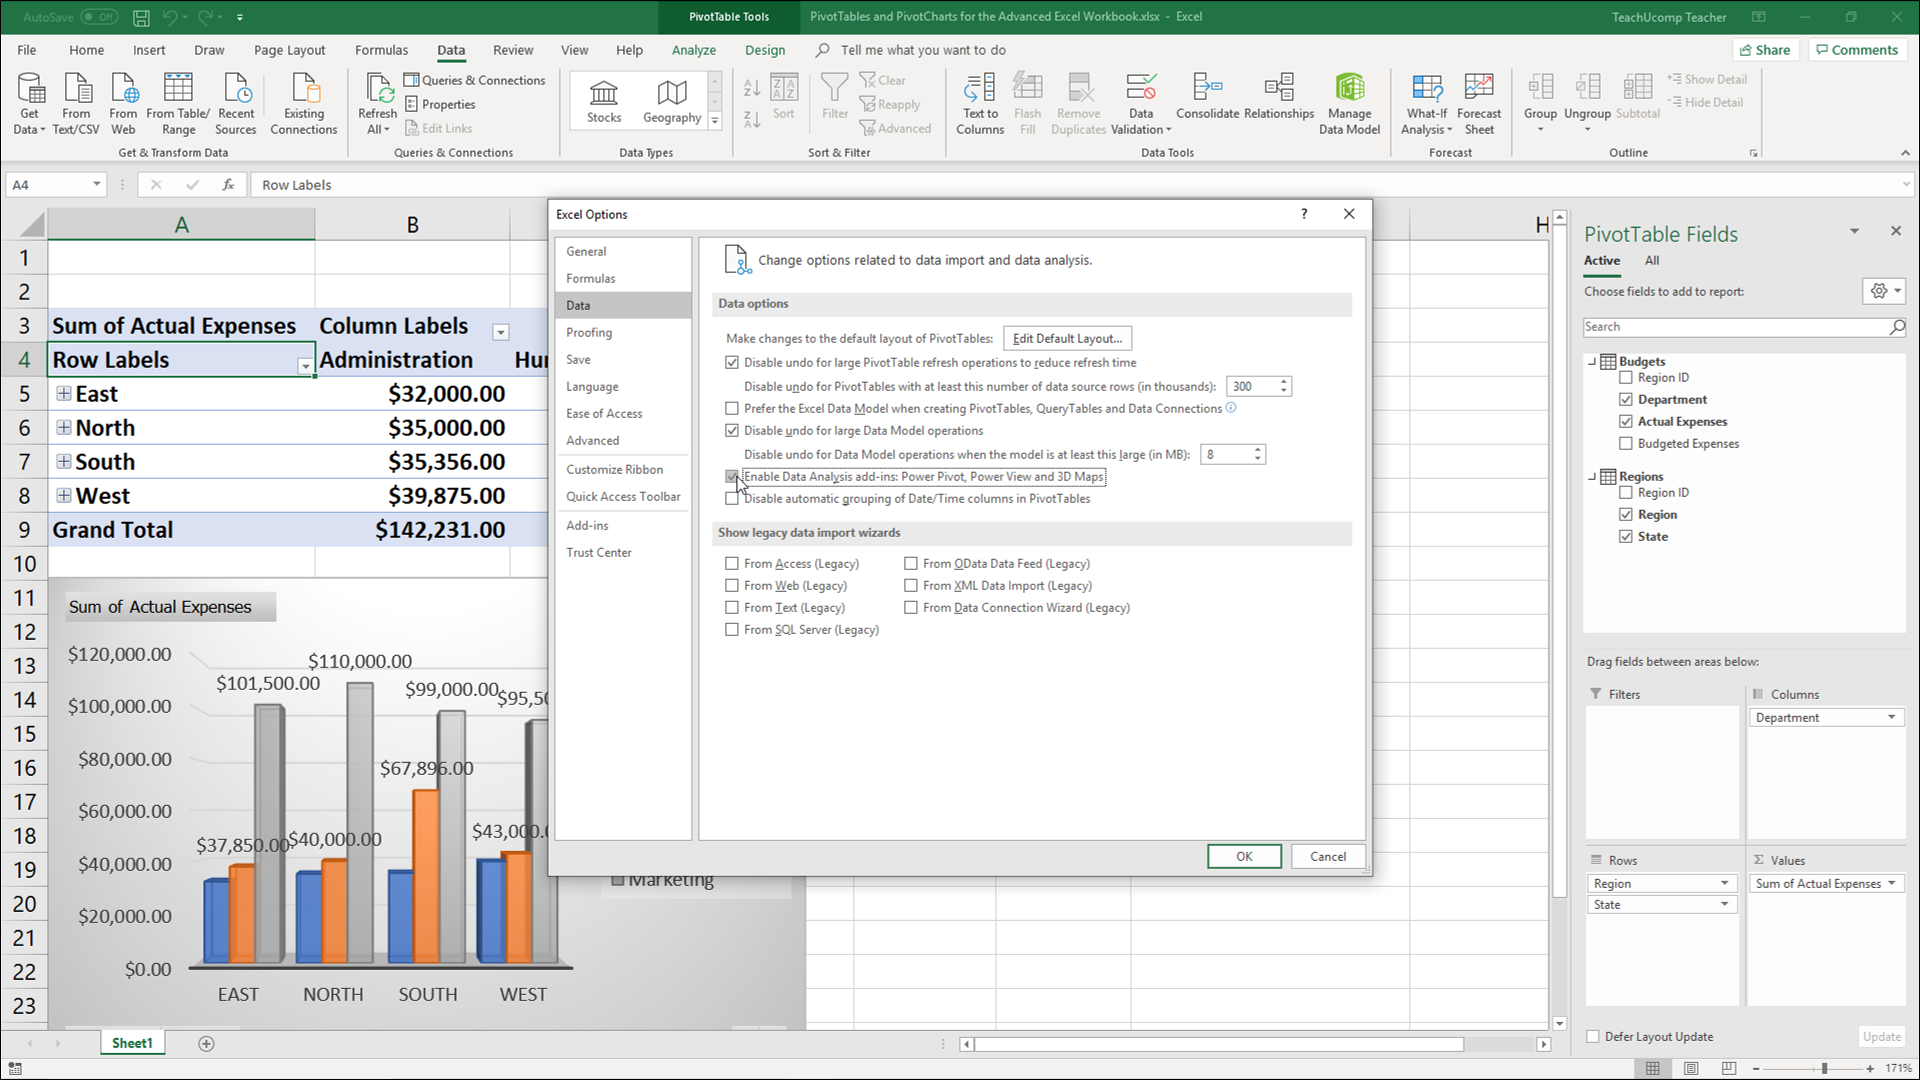Image resolution: width=1920 pixels, height=1080 pixels.
Task: Toggle From Access Legacy checkbox
Action: pos(732,563)
